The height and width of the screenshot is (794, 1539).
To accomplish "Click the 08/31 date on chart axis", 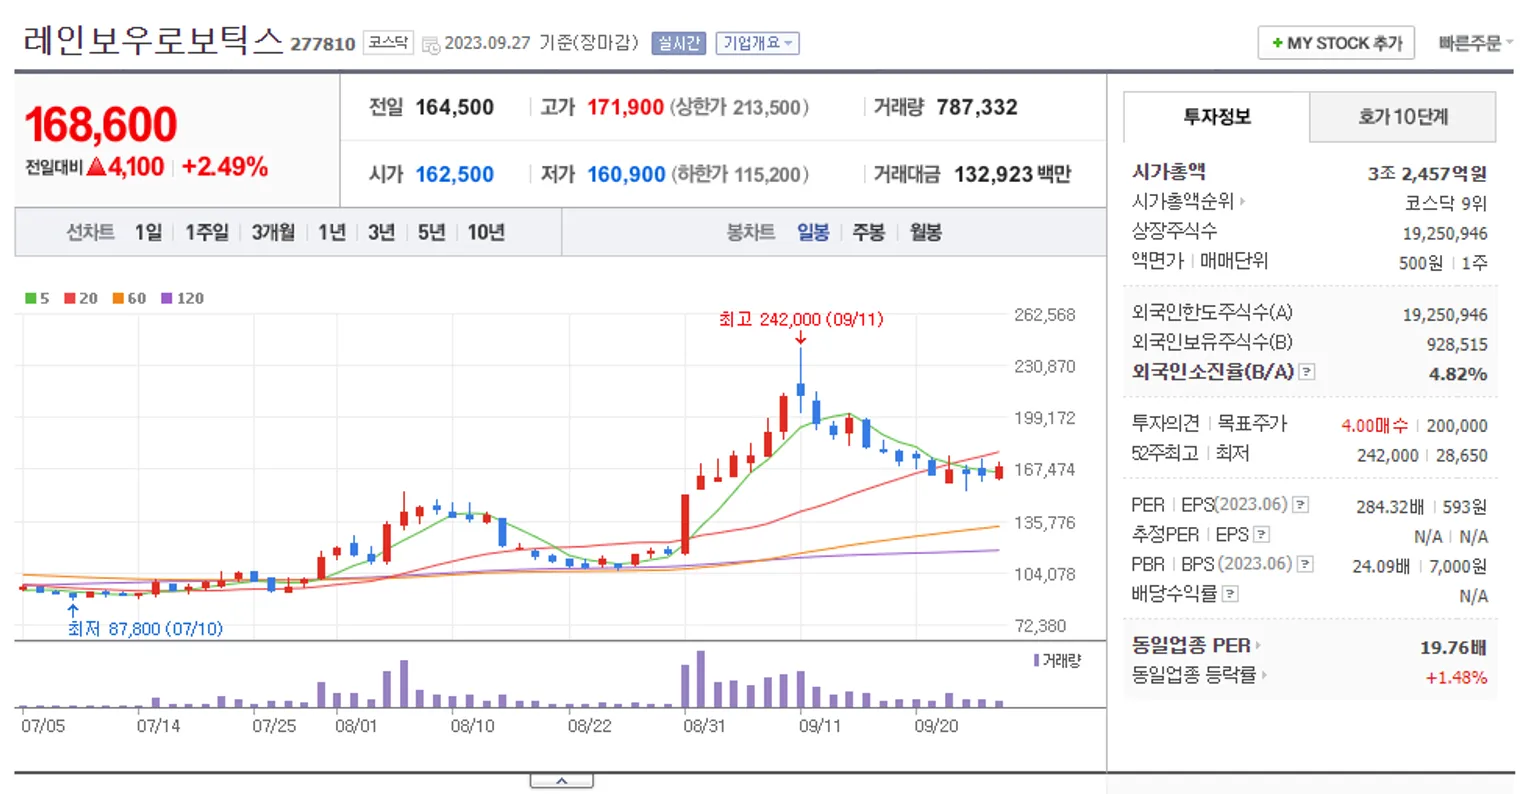I will tap(703, 726).
